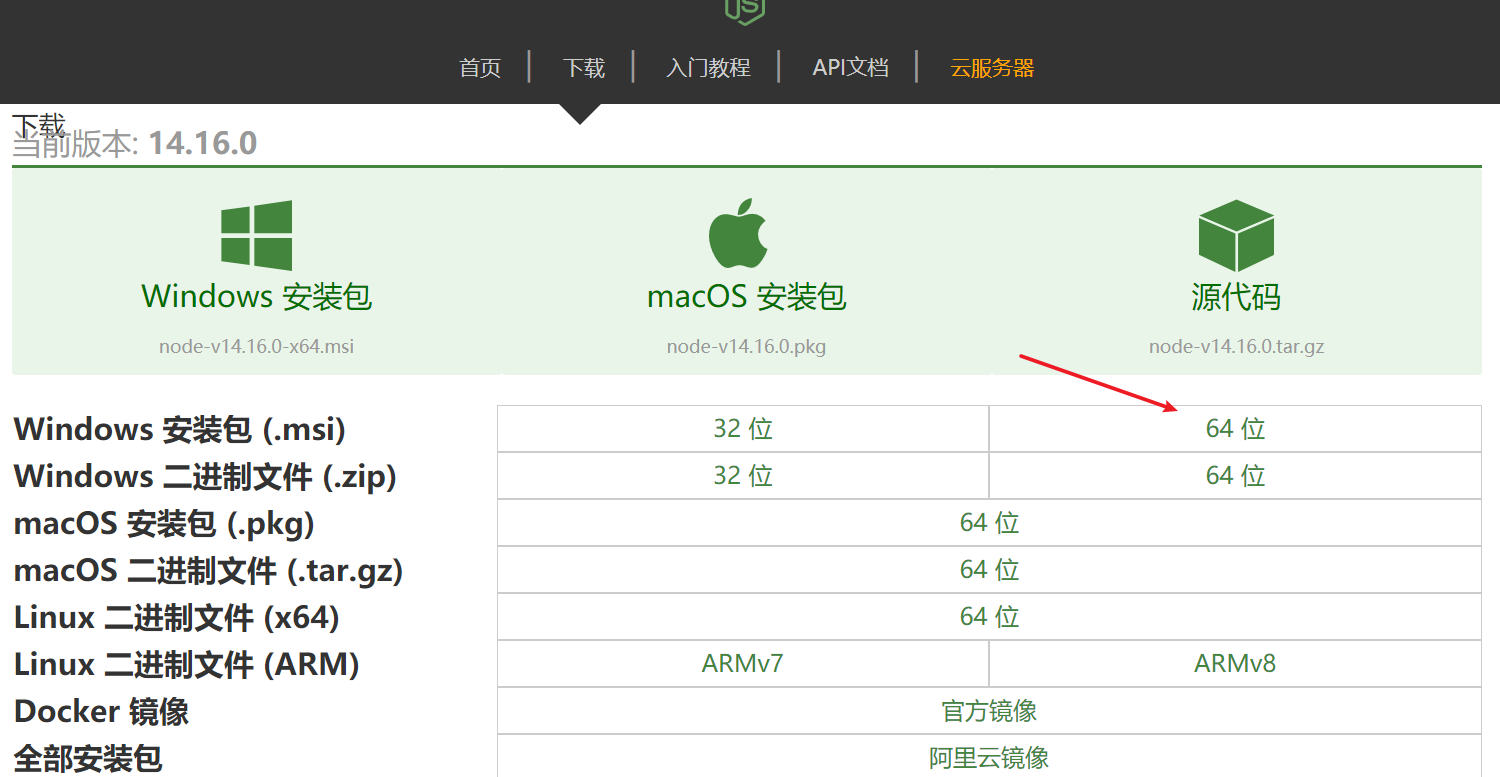Download 64 位 Windows .msi installer
1500x777 pixels.
coord(1235,429)
